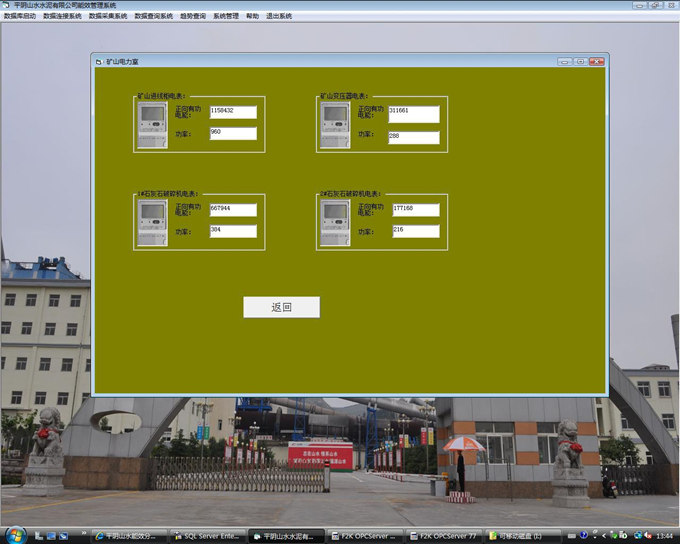The image size is (680, 544).
Task: Open the 数据连接系统 menu
Action: 62,16
